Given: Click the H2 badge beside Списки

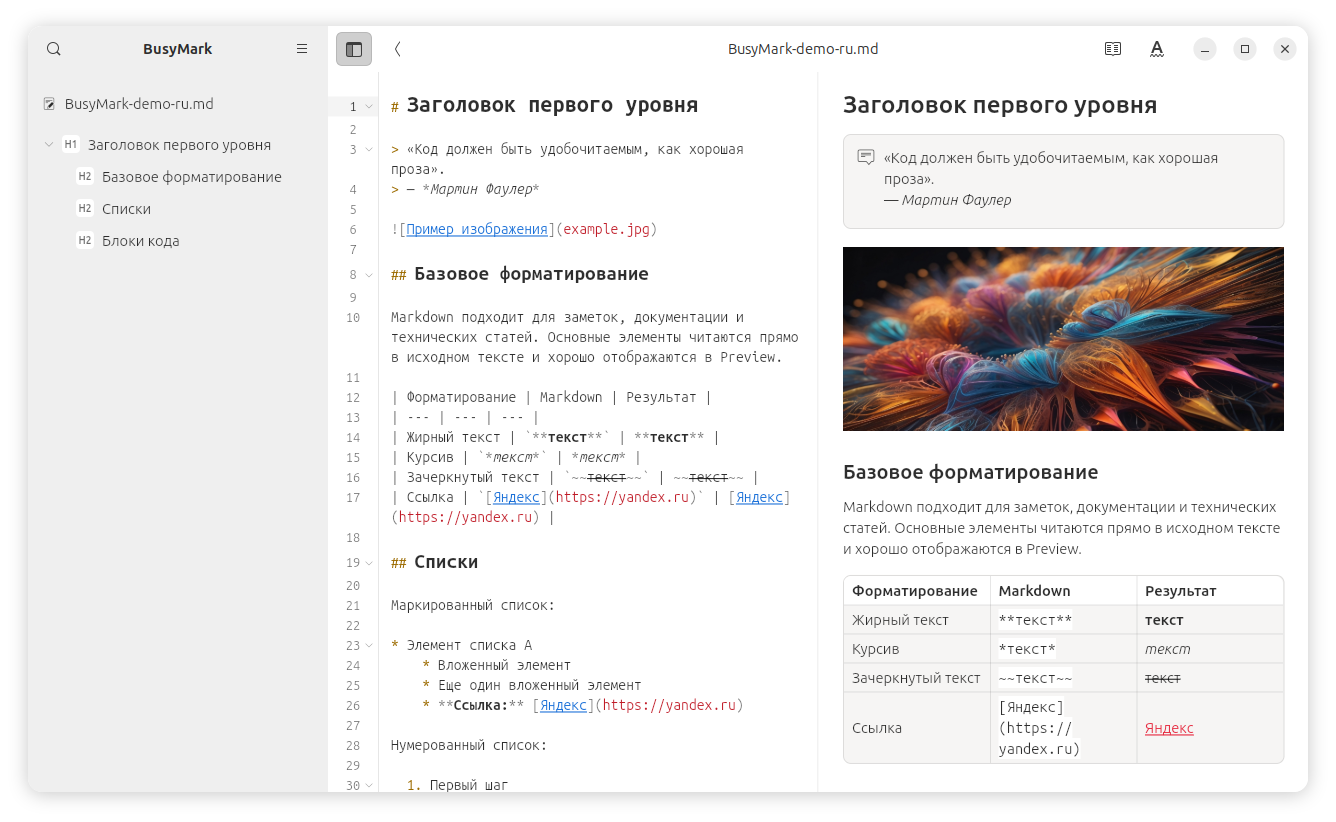Looking at the screenshot, I should [85, 209].
